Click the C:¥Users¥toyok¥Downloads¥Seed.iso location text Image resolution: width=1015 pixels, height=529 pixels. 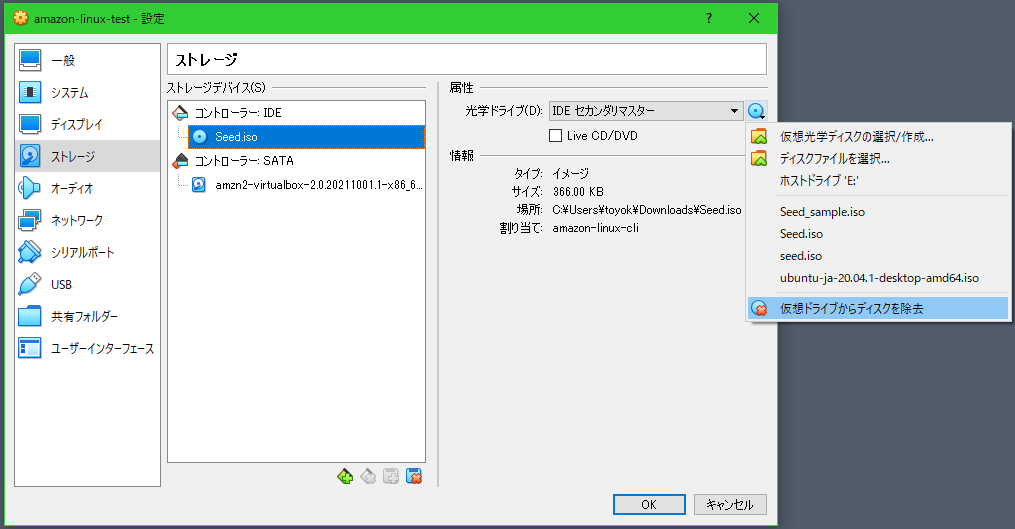(647, 210)
